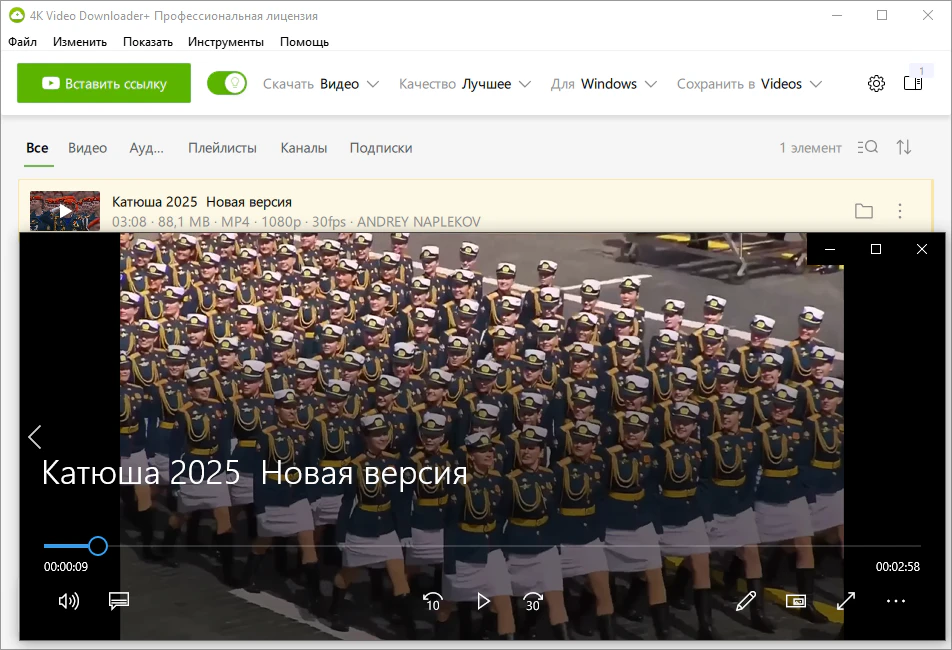
Task: Skip forward 30 seconds in player
Action: point(532,601)
